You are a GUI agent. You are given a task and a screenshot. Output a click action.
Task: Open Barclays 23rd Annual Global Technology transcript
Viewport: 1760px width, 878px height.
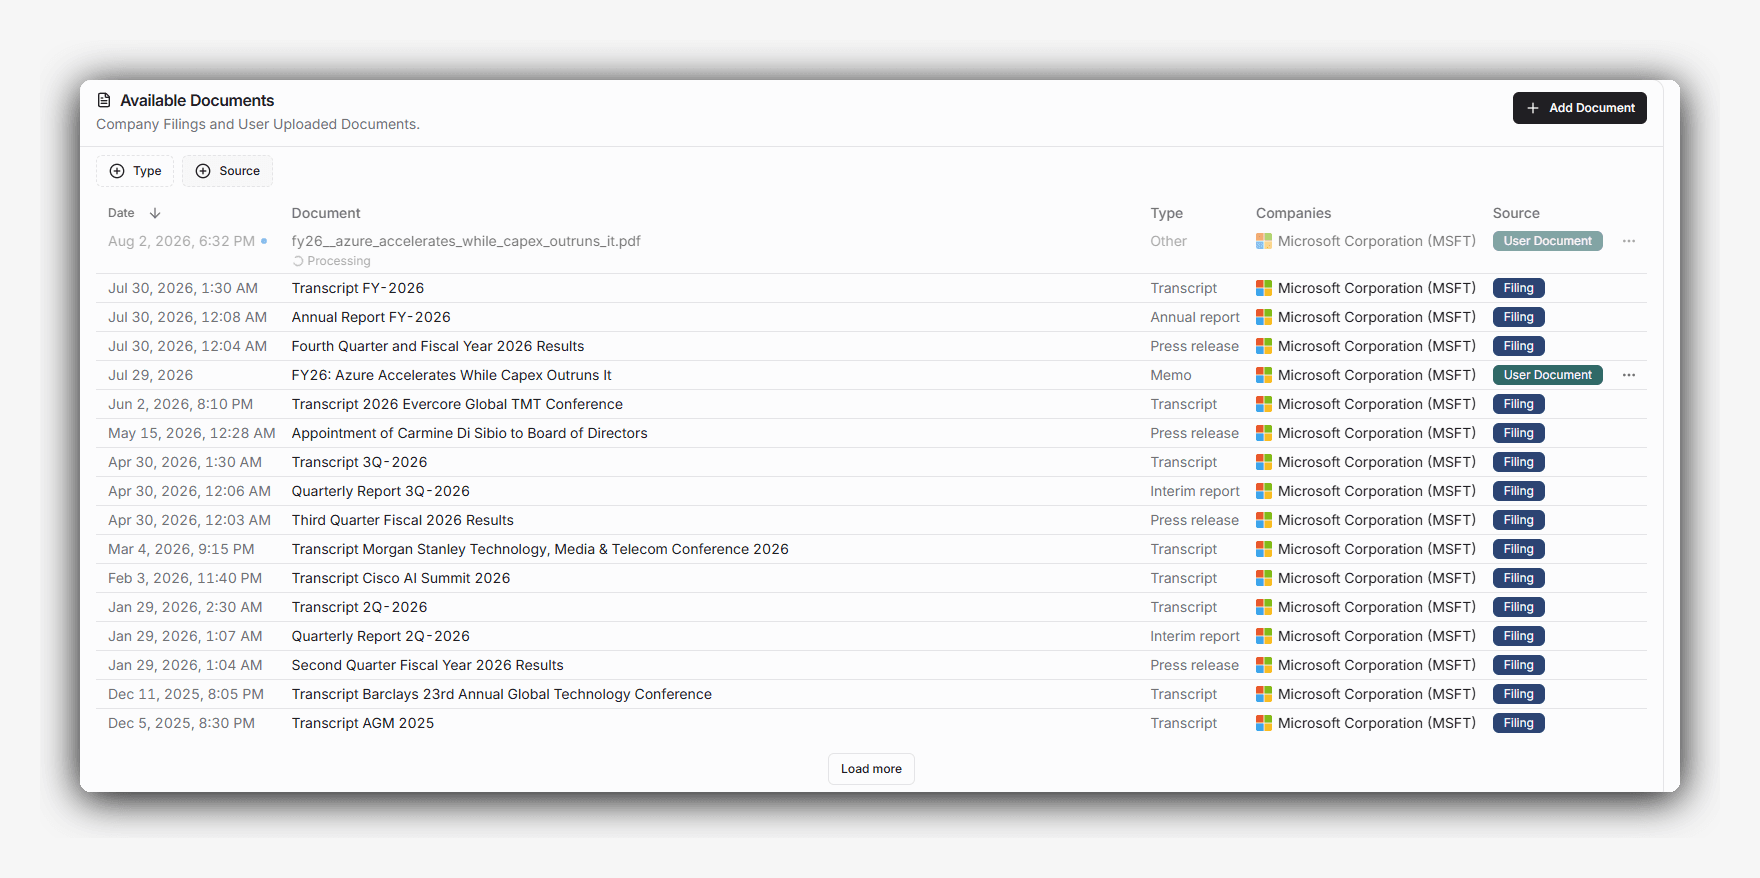click(x=501, y=694)
